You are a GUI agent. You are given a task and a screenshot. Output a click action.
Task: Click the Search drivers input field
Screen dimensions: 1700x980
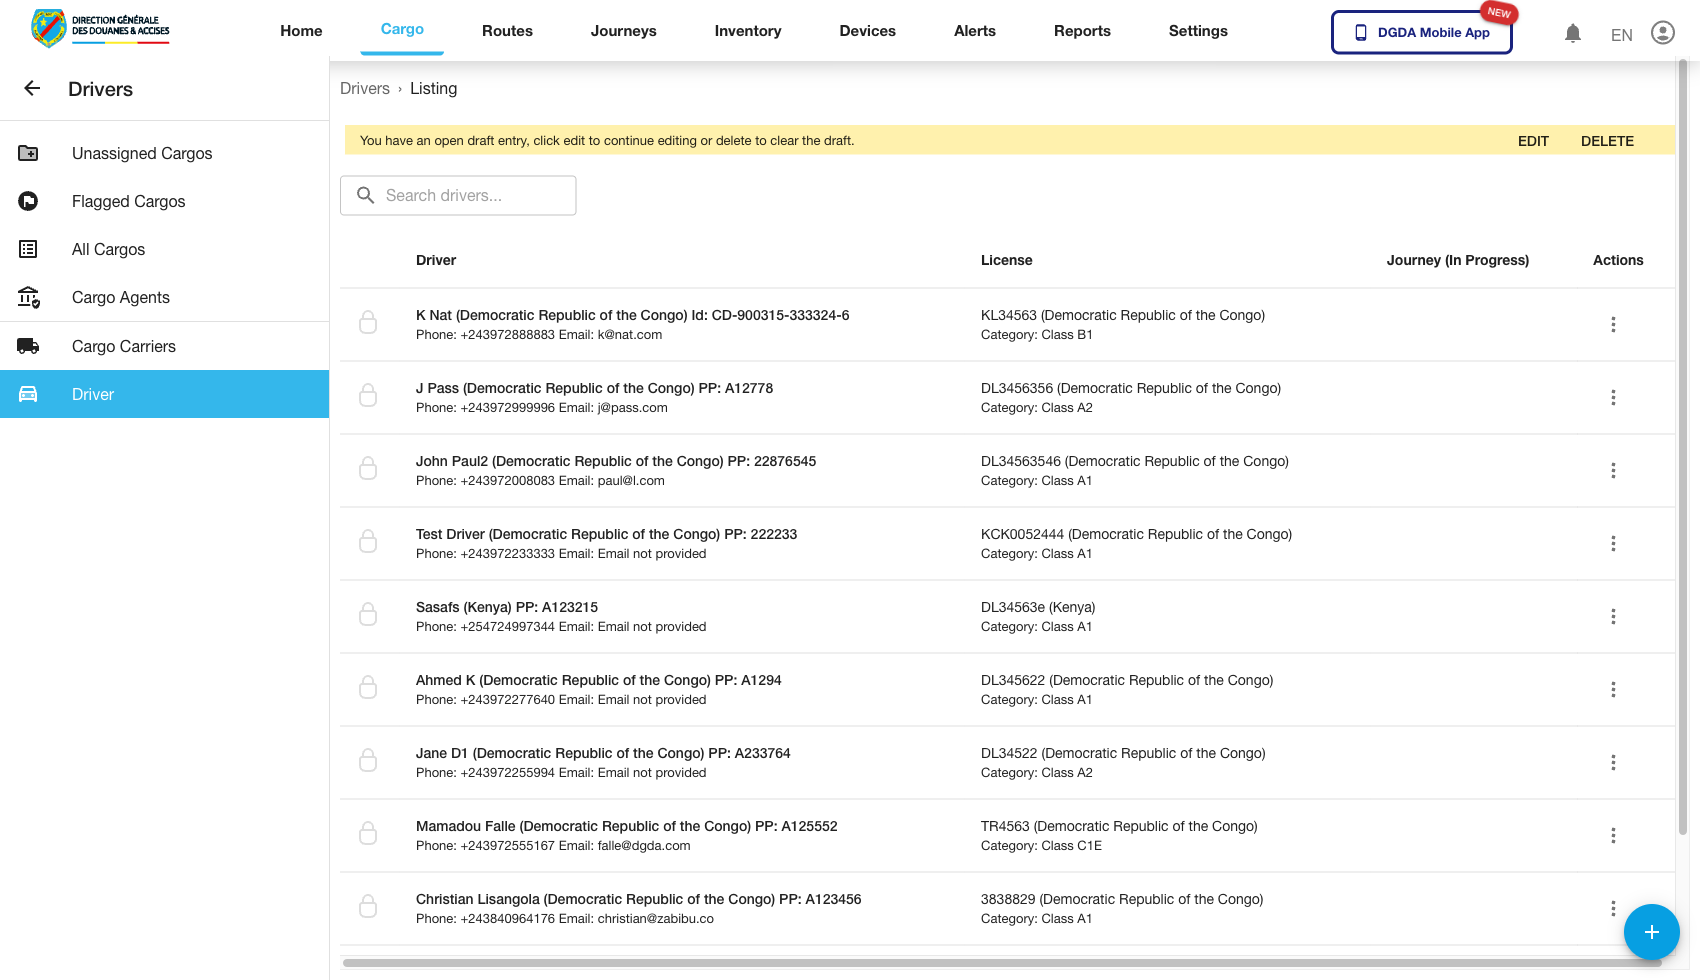(470, 196)
